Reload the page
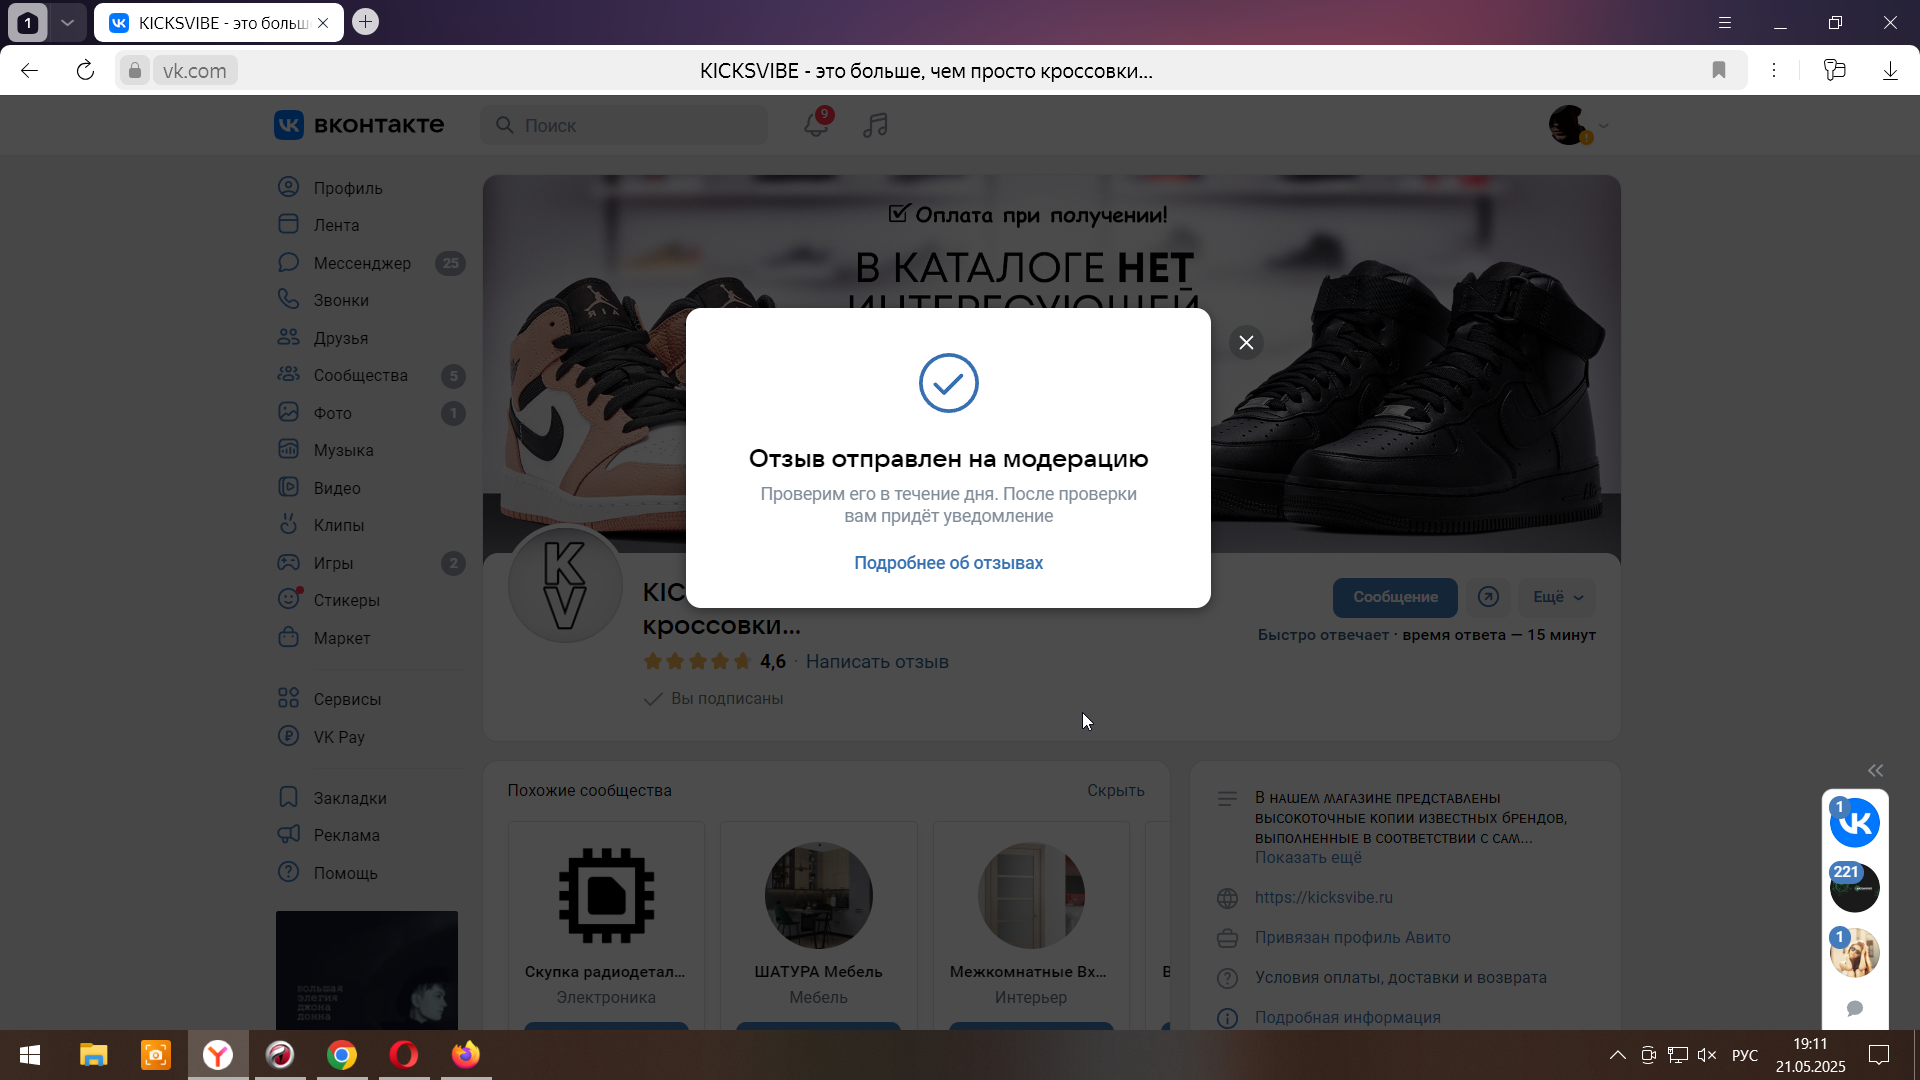 point(85,70)
